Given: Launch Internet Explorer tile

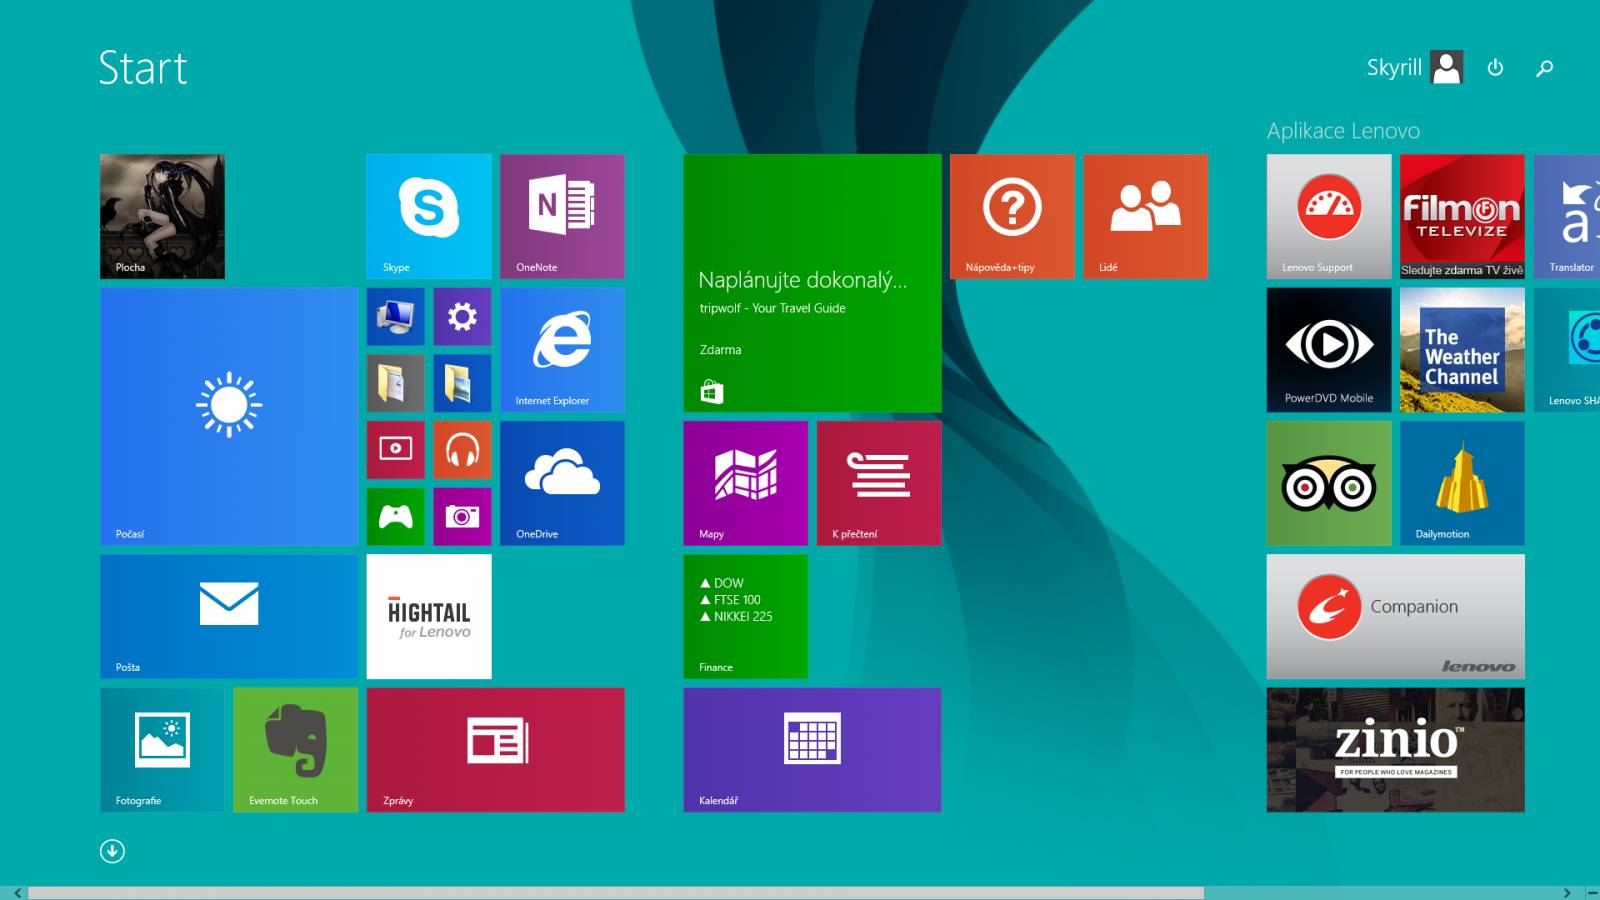Looking at the screenshot, I should pos(562,350).
